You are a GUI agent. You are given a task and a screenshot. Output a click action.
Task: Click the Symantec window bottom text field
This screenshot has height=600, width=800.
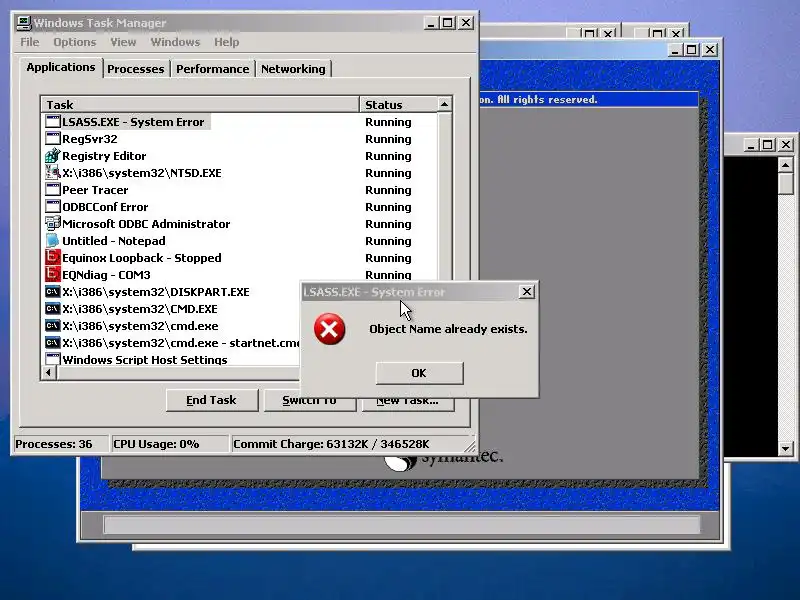(x=403, y=524)
